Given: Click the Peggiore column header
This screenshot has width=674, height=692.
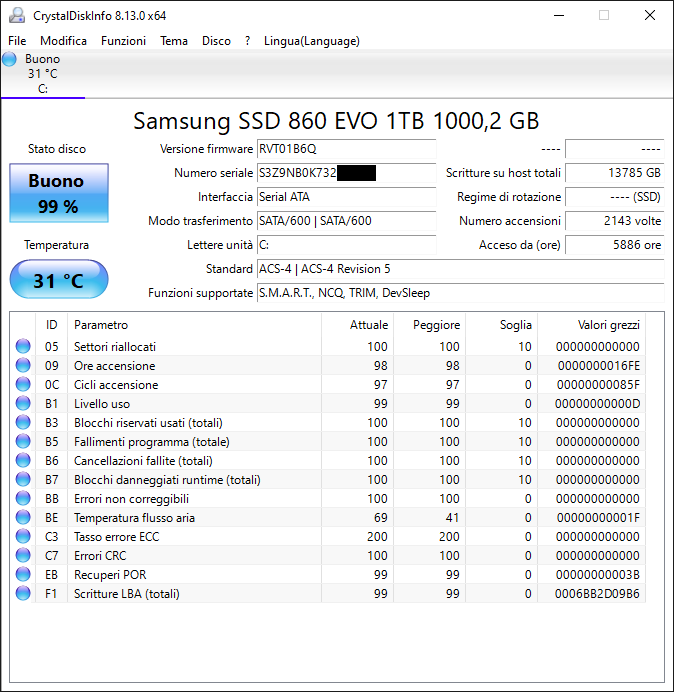Looking at the screenshot, I should 429,325.
